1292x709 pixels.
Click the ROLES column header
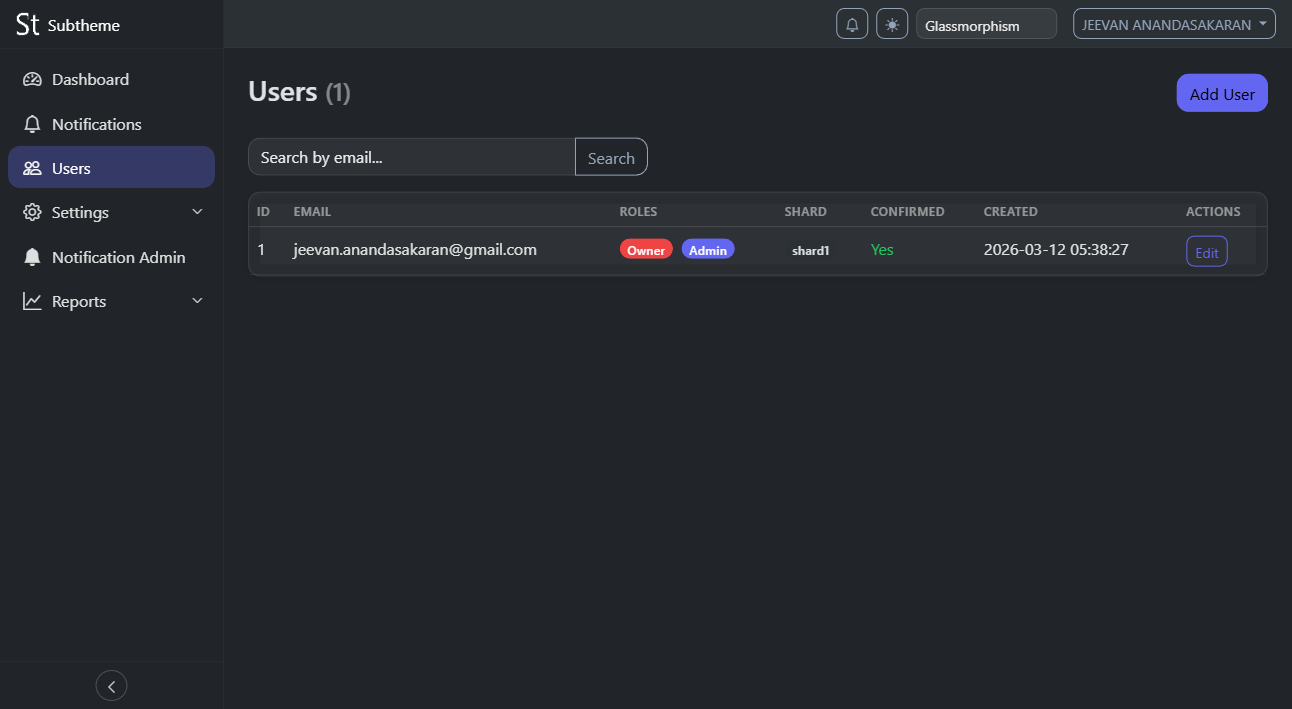pos(638,211)
